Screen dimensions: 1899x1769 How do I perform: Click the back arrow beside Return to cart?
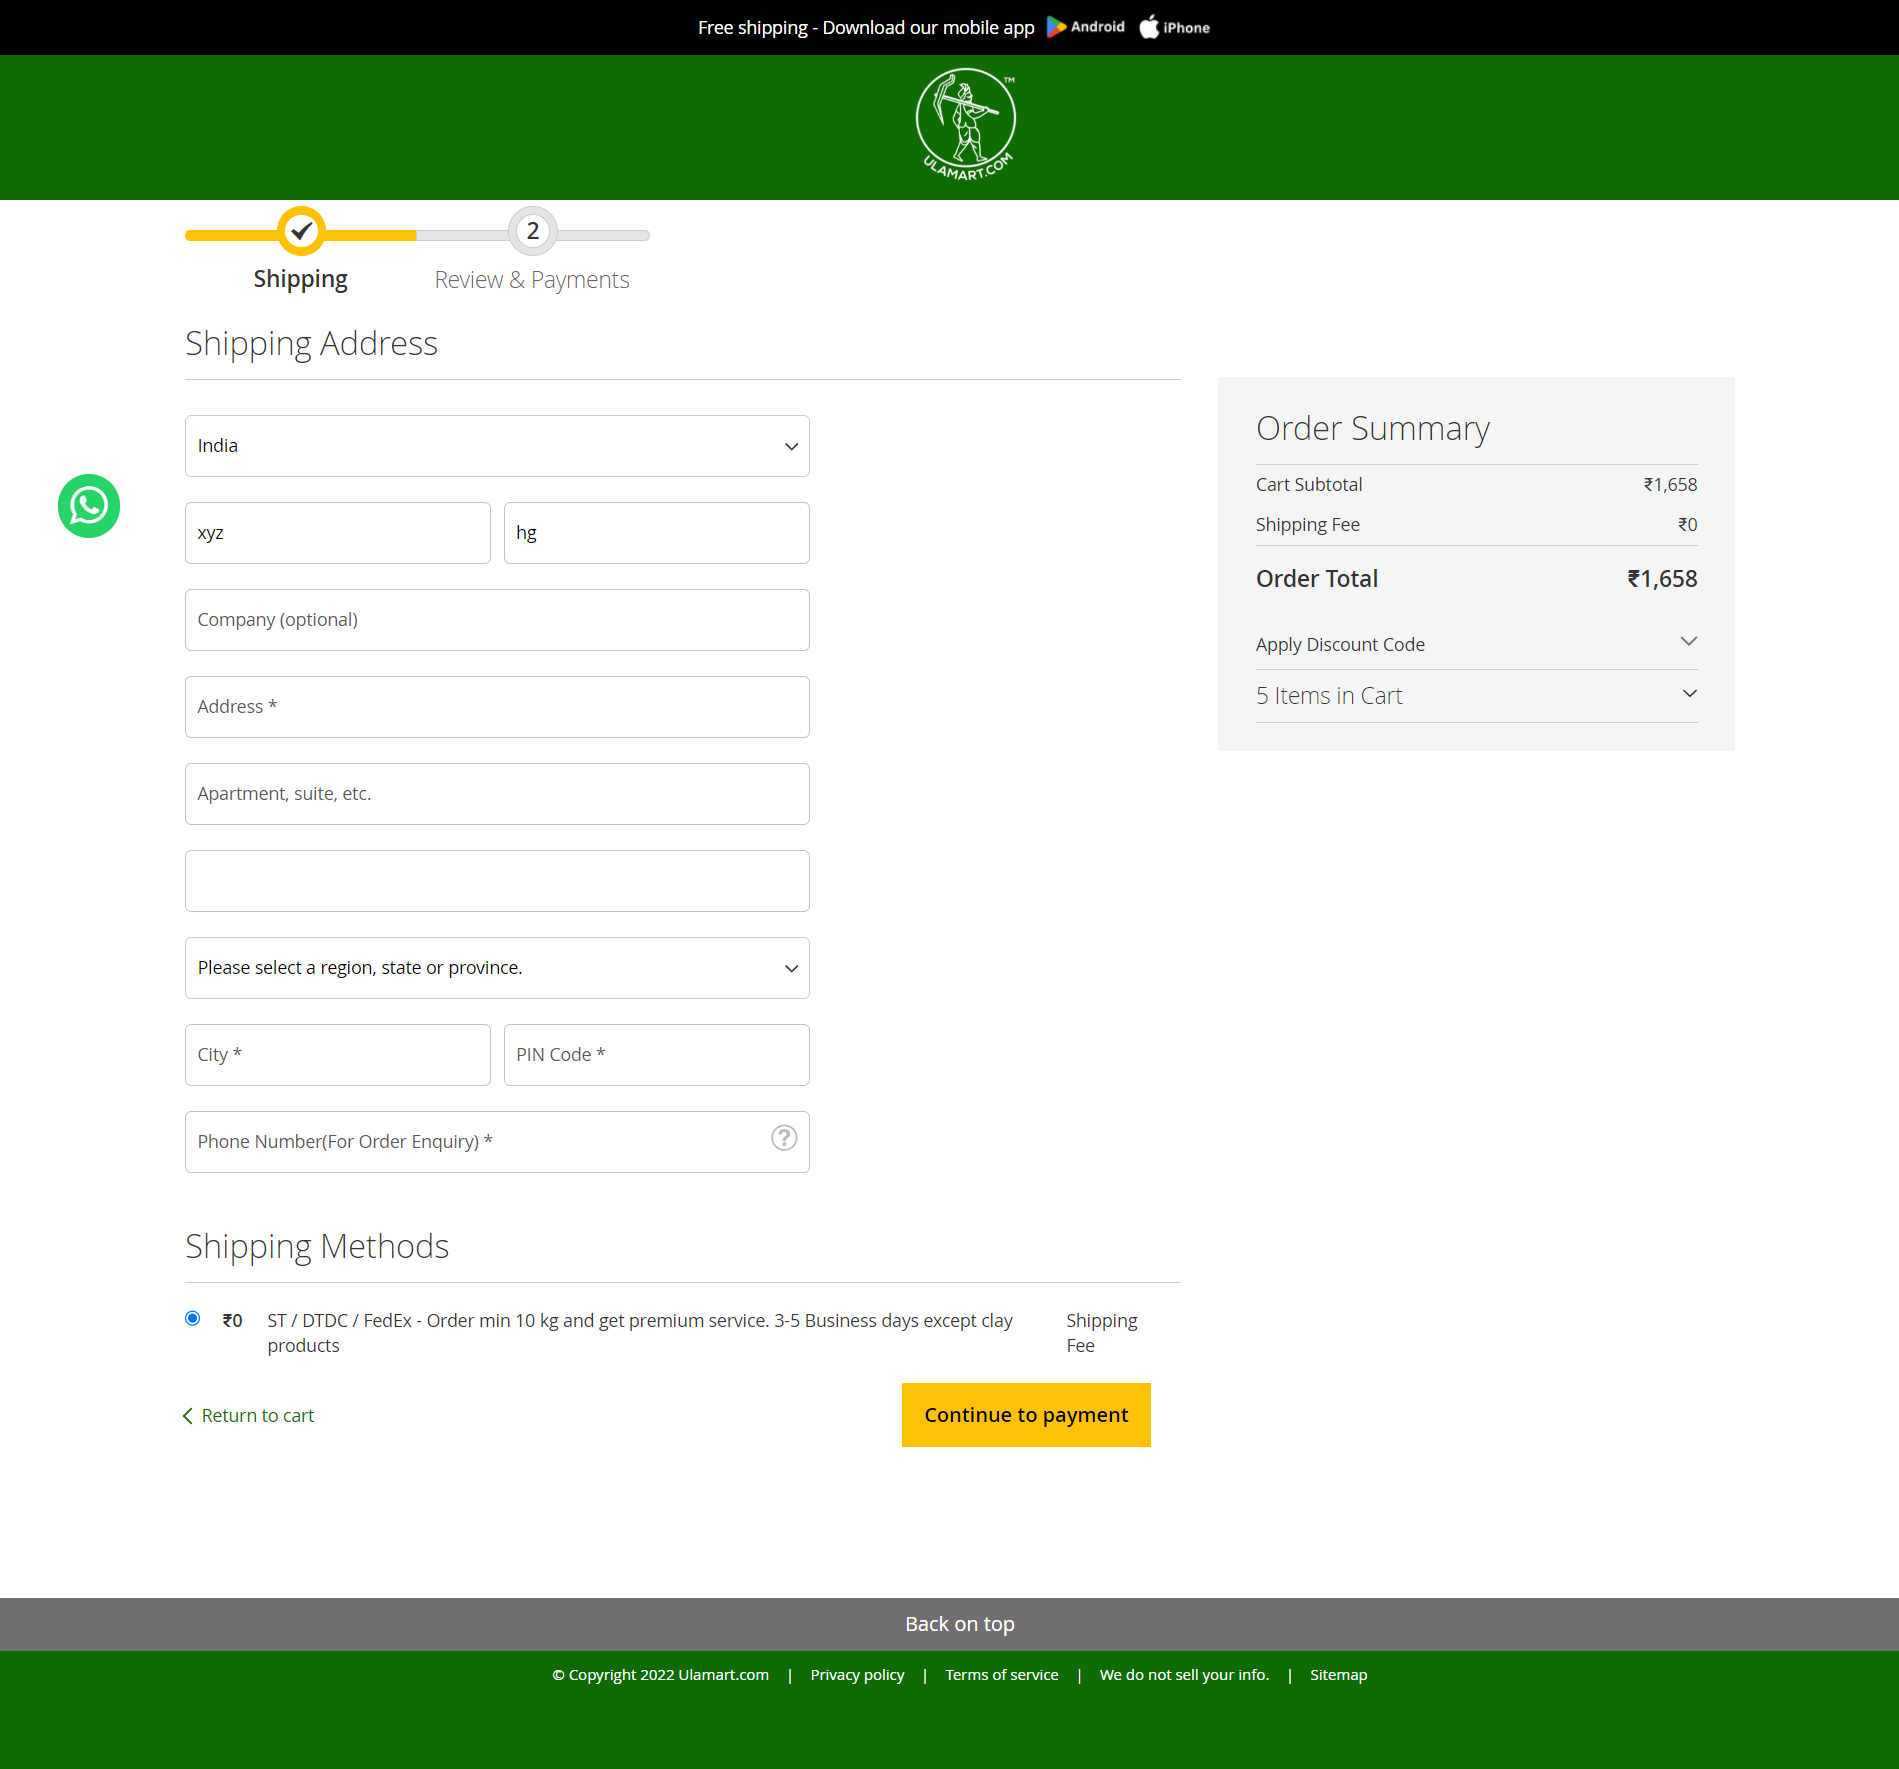click(x=188, y=1415)
